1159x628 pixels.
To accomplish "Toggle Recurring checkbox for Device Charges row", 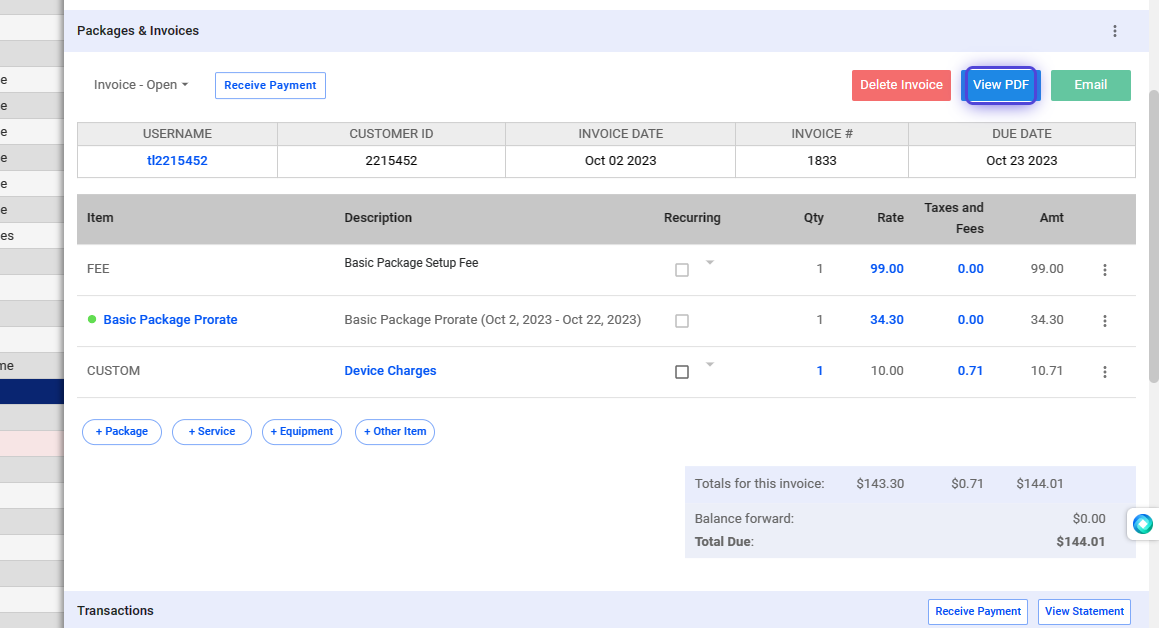I will pyautogui.click(x=682, y=372).
